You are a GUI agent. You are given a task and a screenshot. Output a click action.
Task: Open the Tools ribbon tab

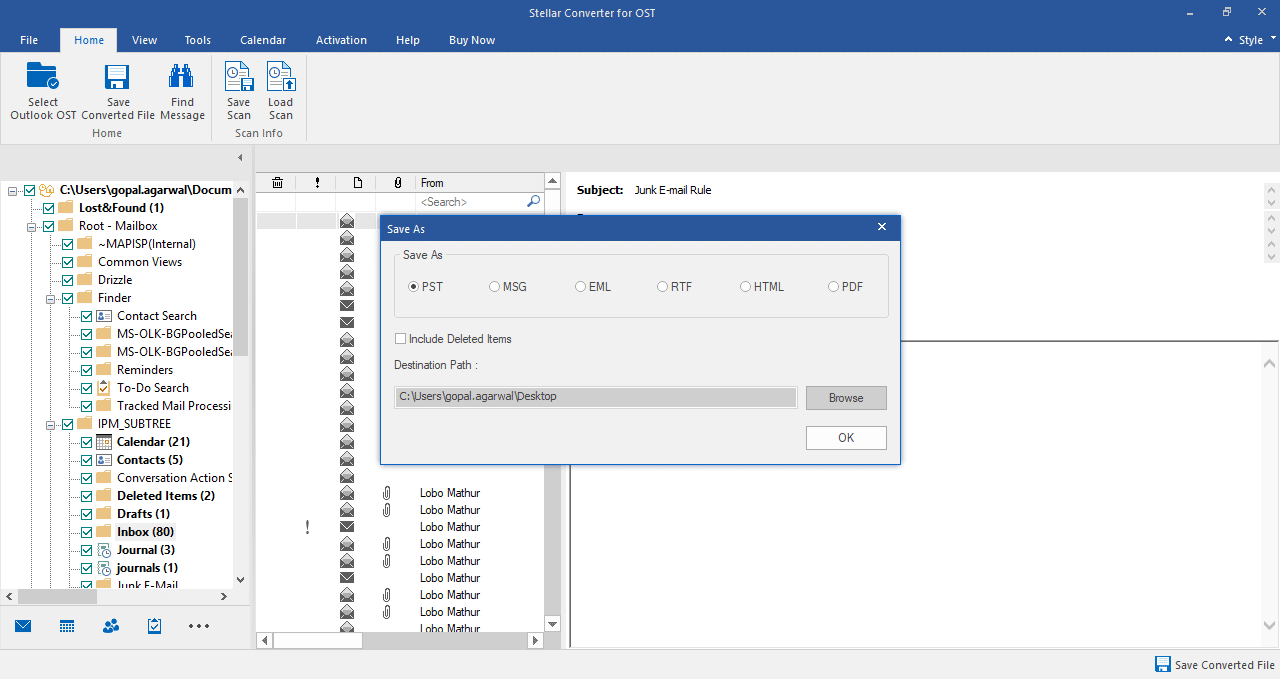click(198, 40)
